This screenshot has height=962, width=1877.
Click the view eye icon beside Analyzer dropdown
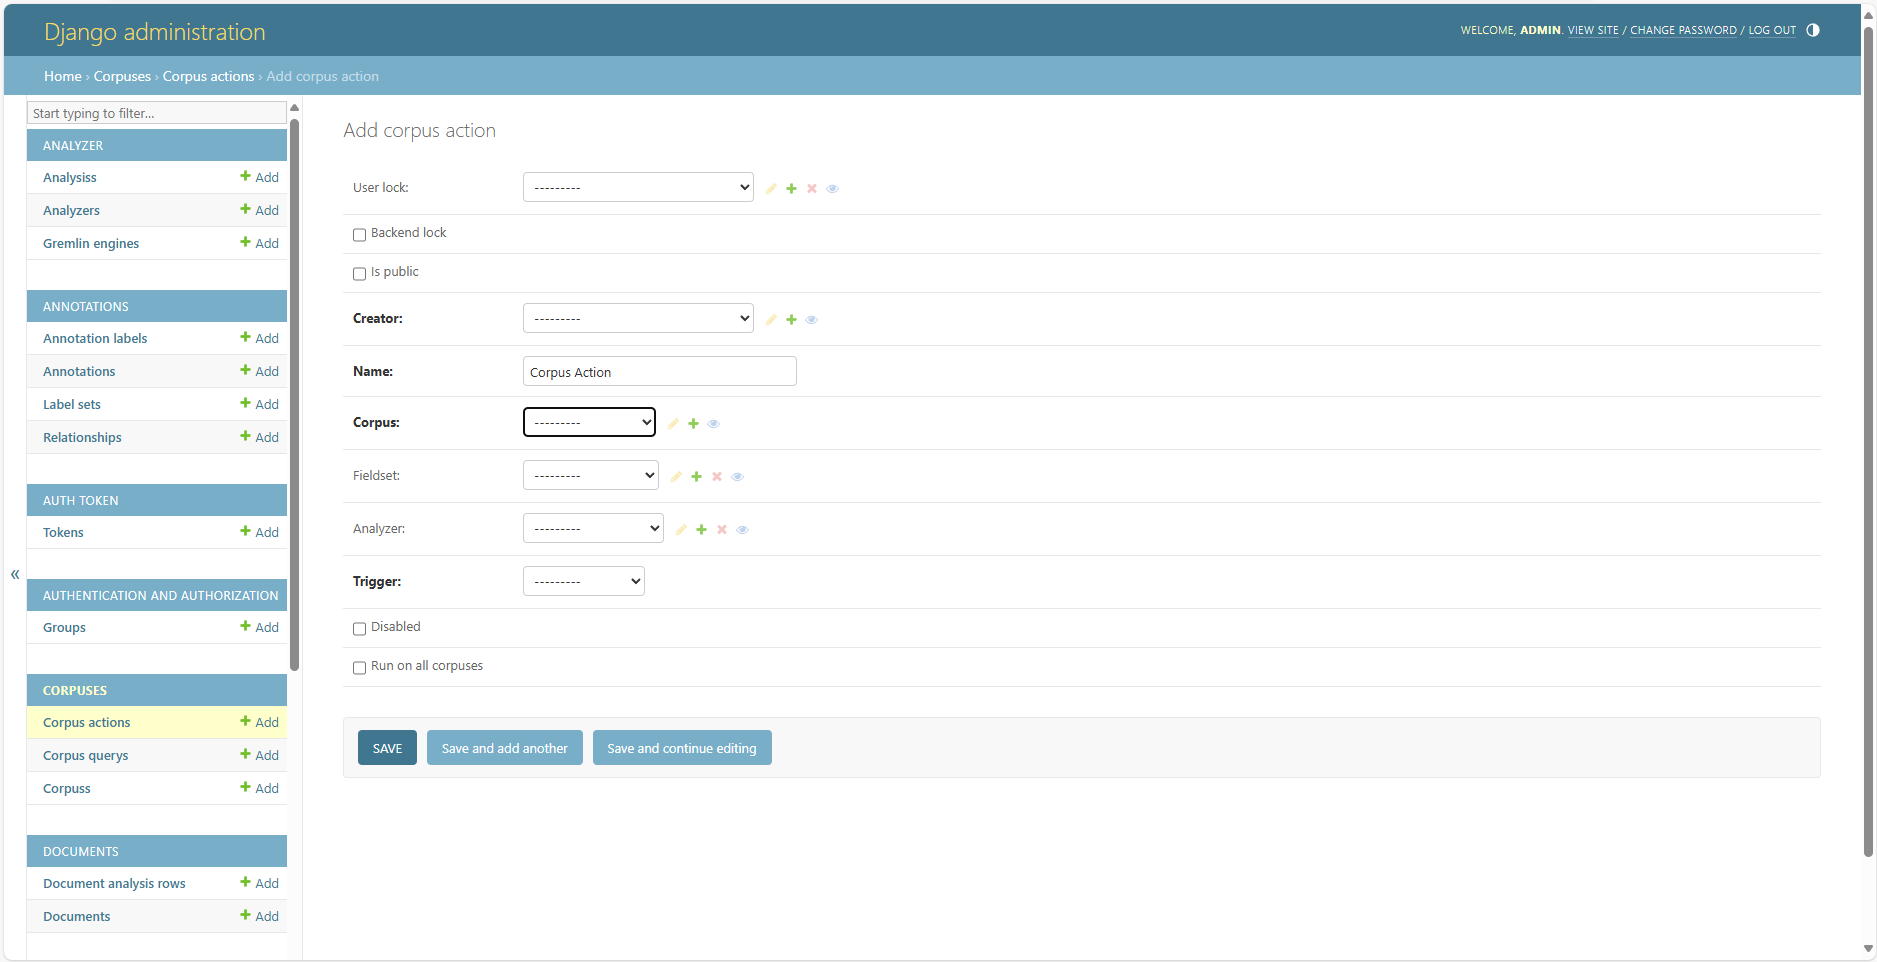[742, 529]
